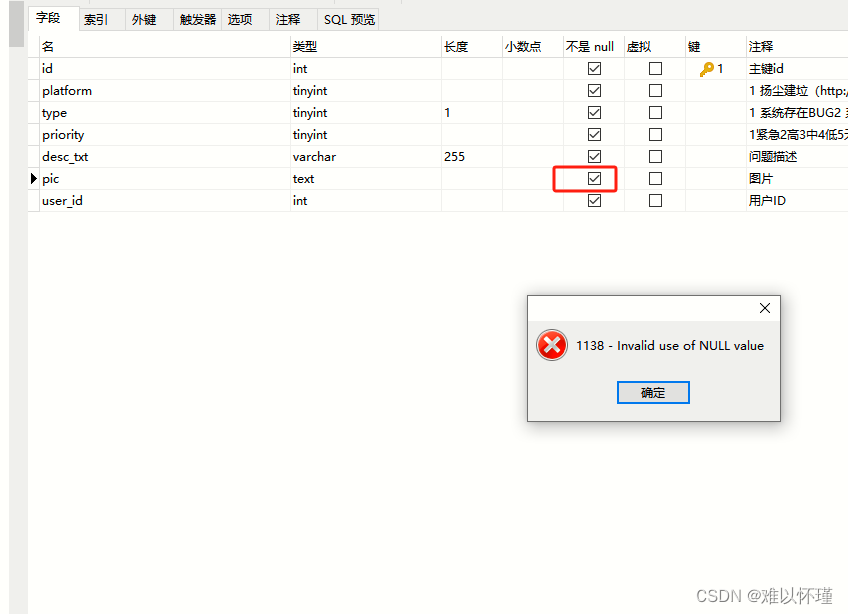Toggle not-null checkbox for platform field
Image resolution: width=848 pixels, height=614 pixels.
594,90
